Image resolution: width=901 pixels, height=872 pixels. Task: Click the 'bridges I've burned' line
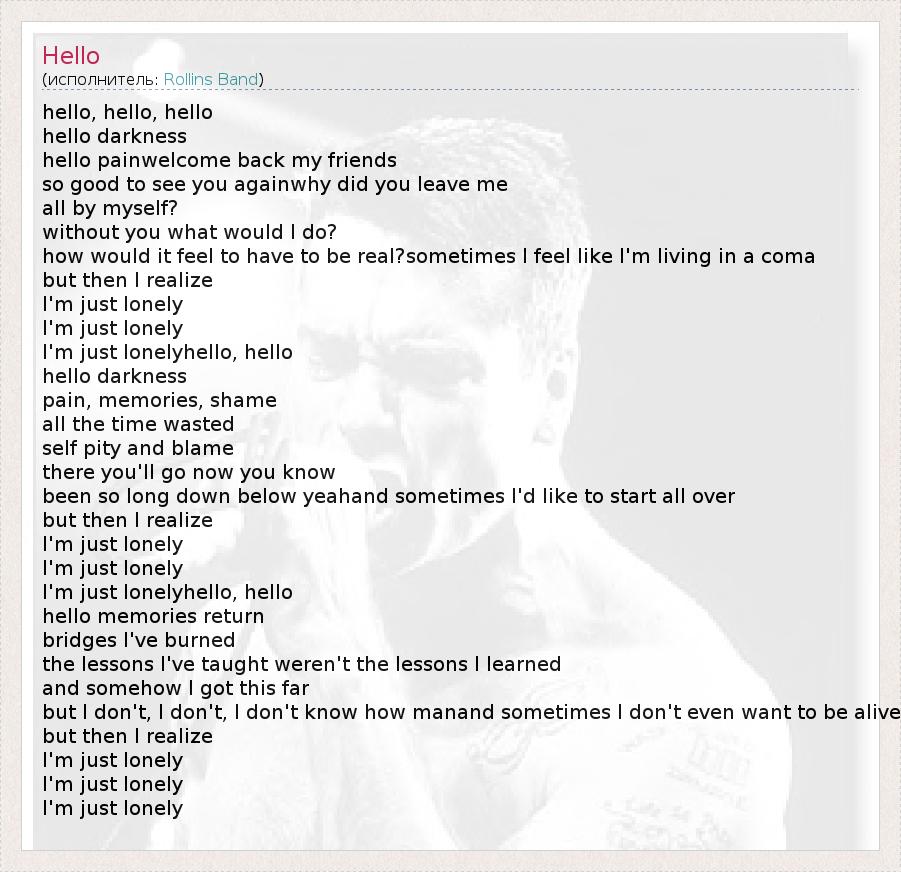point(138,640)
